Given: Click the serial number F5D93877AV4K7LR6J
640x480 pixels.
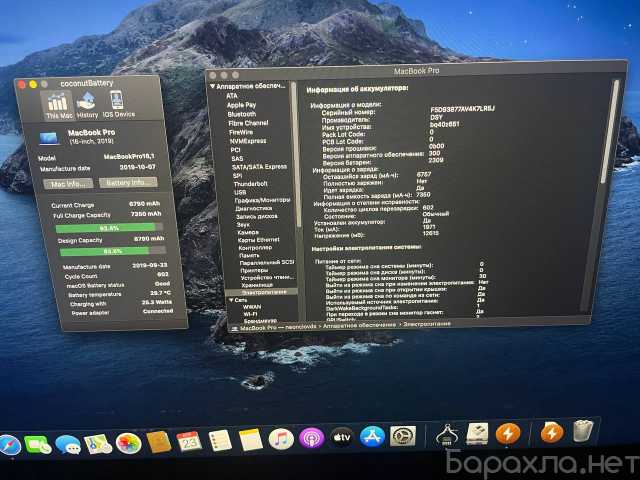Looking at the screenshot, I should 462,109.
